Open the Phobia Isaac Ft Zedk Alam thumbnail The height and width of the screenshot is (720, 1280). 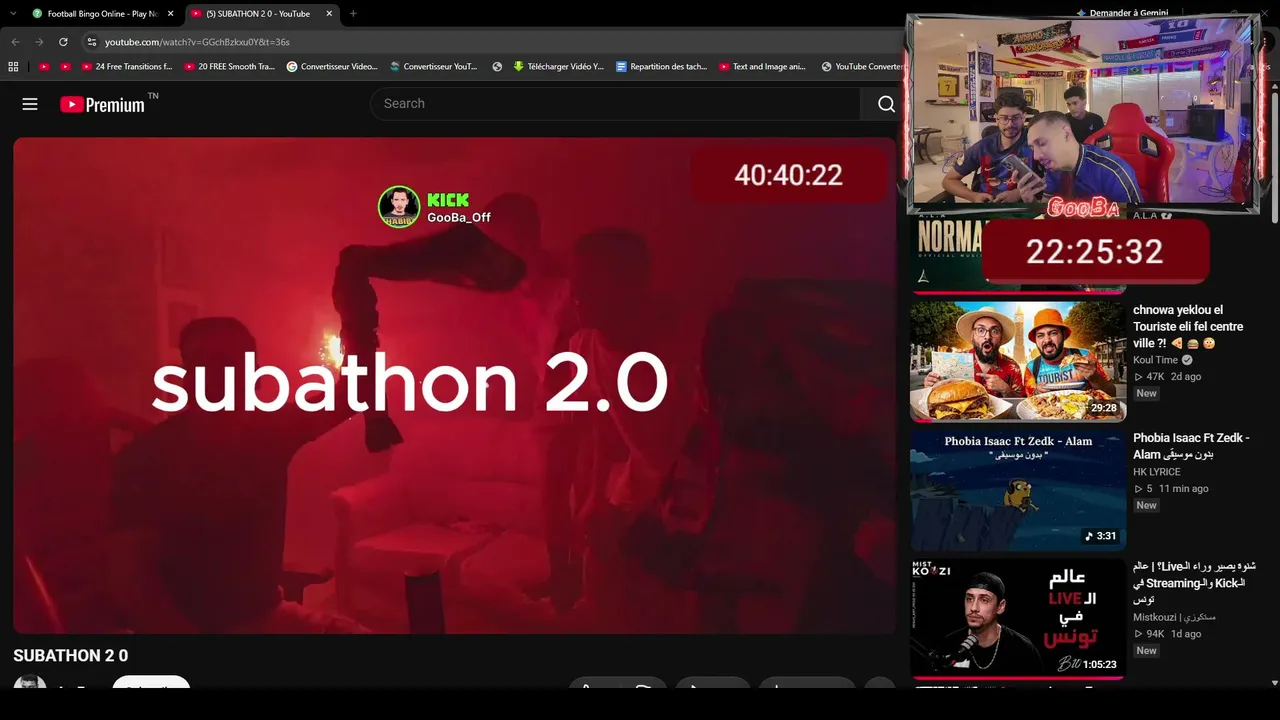(x=1018, y=489)
